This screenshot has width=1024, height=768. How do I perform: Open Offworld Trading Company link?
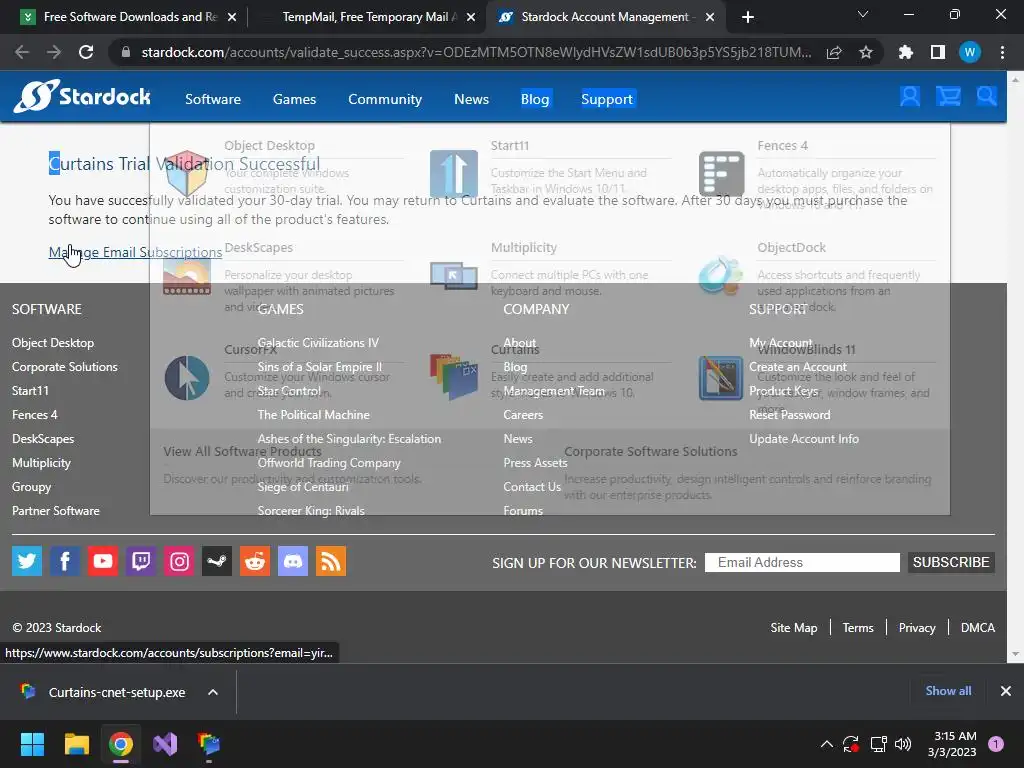coord(329,463)
